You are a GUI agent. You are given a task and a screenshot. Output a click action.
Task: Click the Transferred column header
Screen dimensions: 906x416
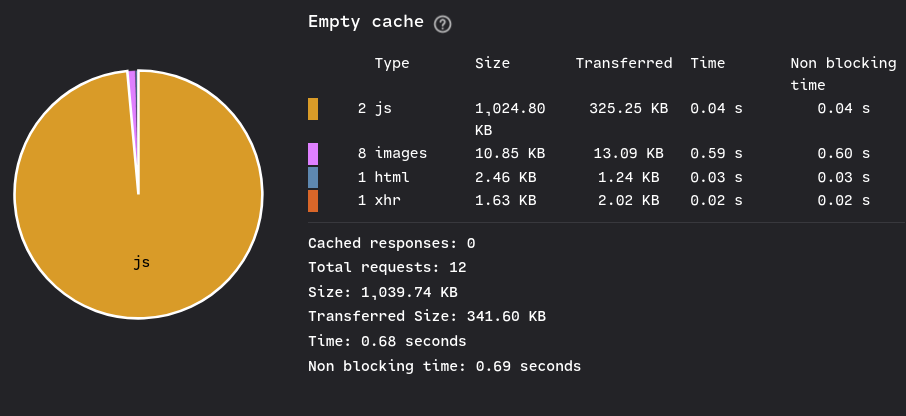[x=624, y=63]
